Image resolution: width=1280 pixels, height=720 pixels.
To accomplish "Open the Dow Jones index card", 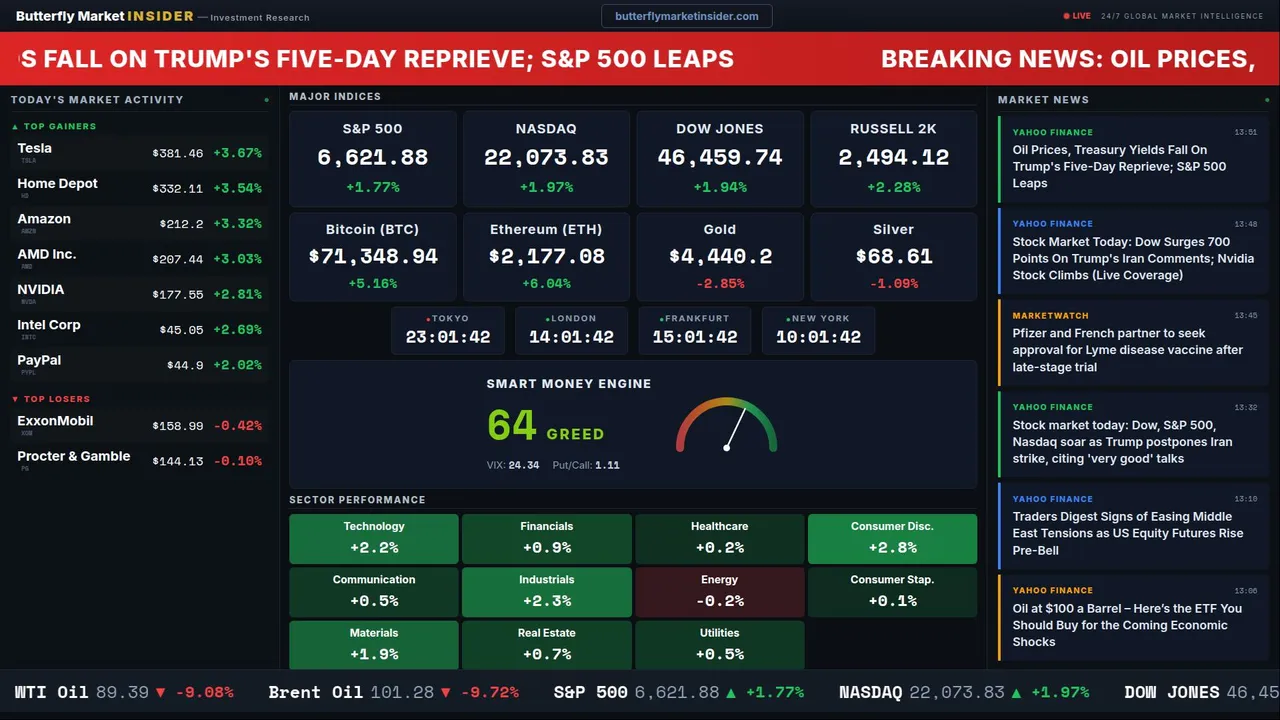I will coord(720,158).
